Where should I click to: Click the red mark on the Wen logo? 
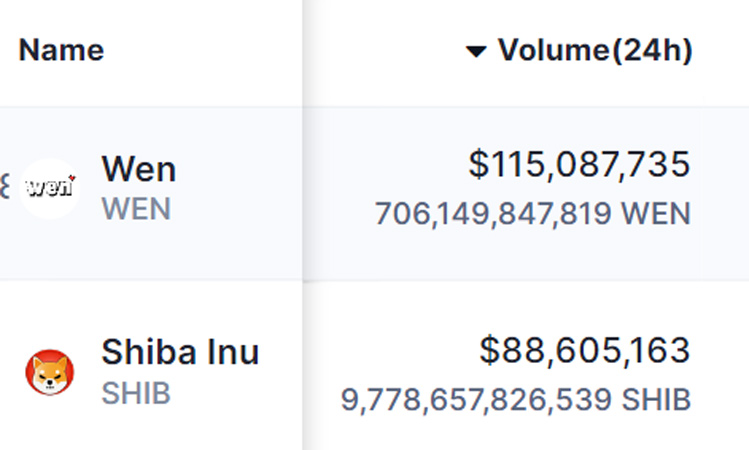click(x=72, y=178)
